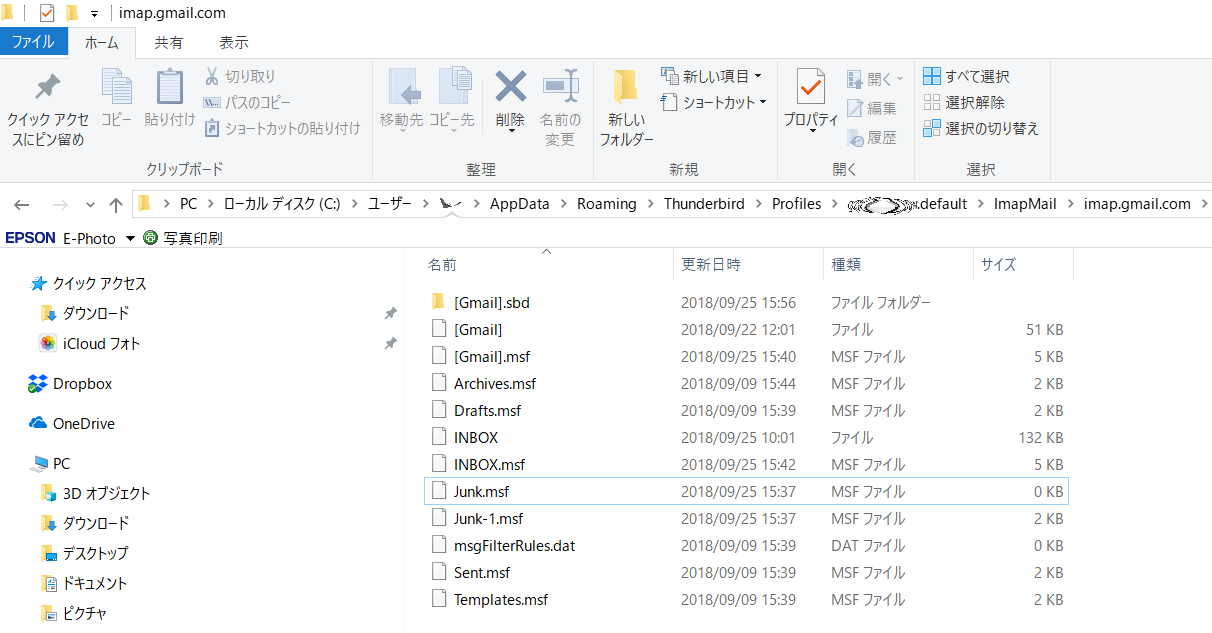Click ユーザー in the address bar
Image resolution: width=1212 pixels, height=633 pixels.
click(x=390, y=204)
